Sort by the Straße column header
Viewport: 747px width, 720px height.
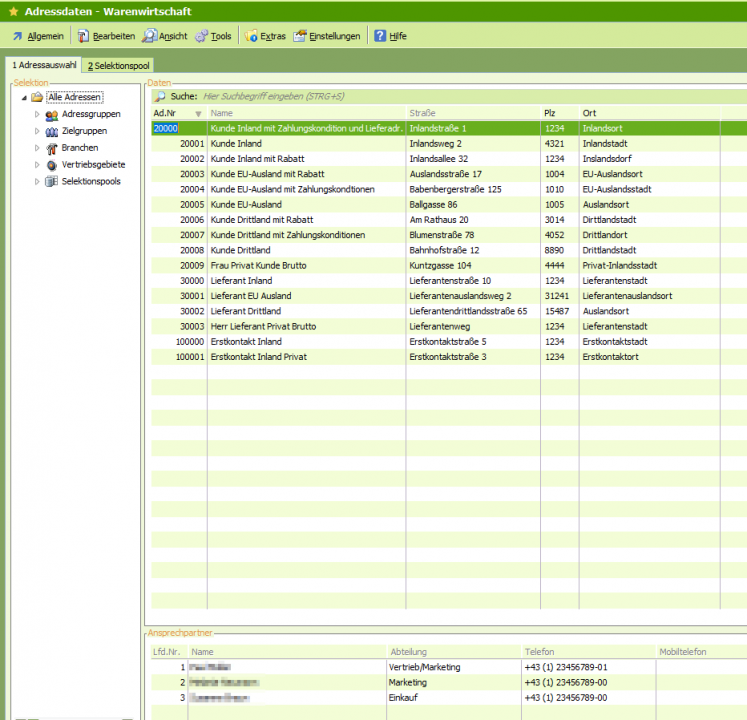point(474,113)
